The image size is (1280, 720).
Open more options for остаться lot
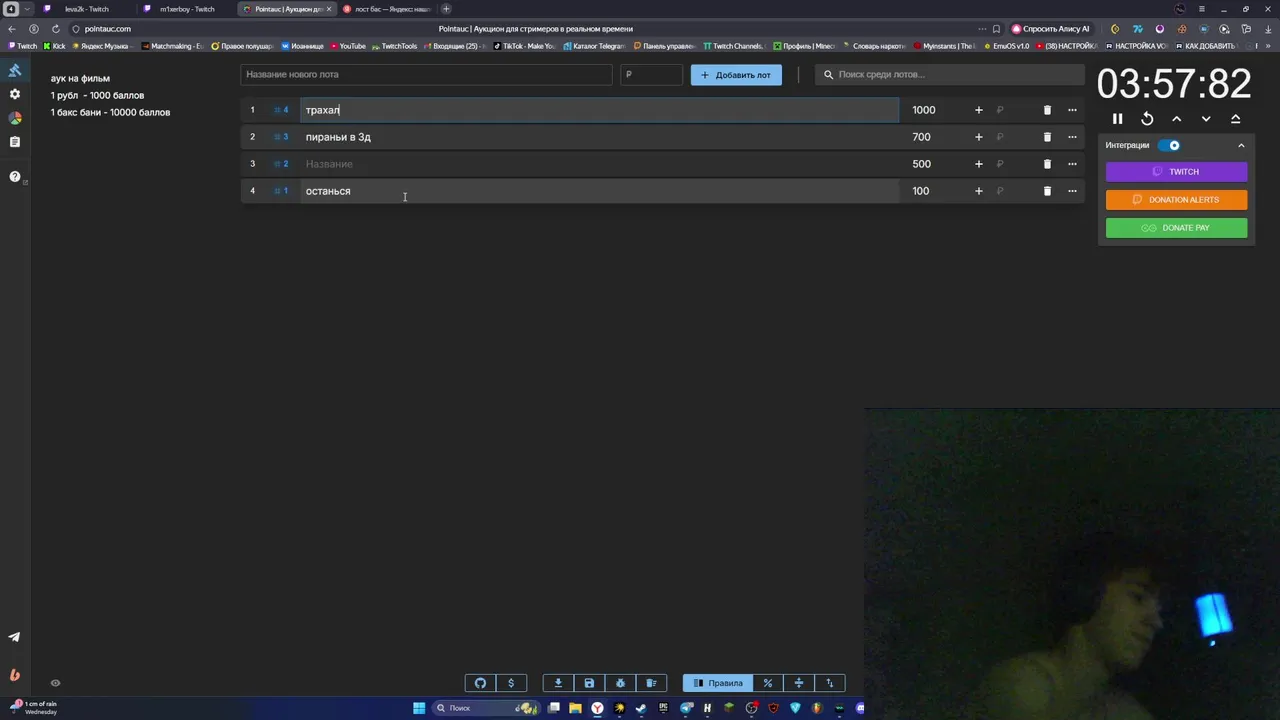click(1072, 191)
